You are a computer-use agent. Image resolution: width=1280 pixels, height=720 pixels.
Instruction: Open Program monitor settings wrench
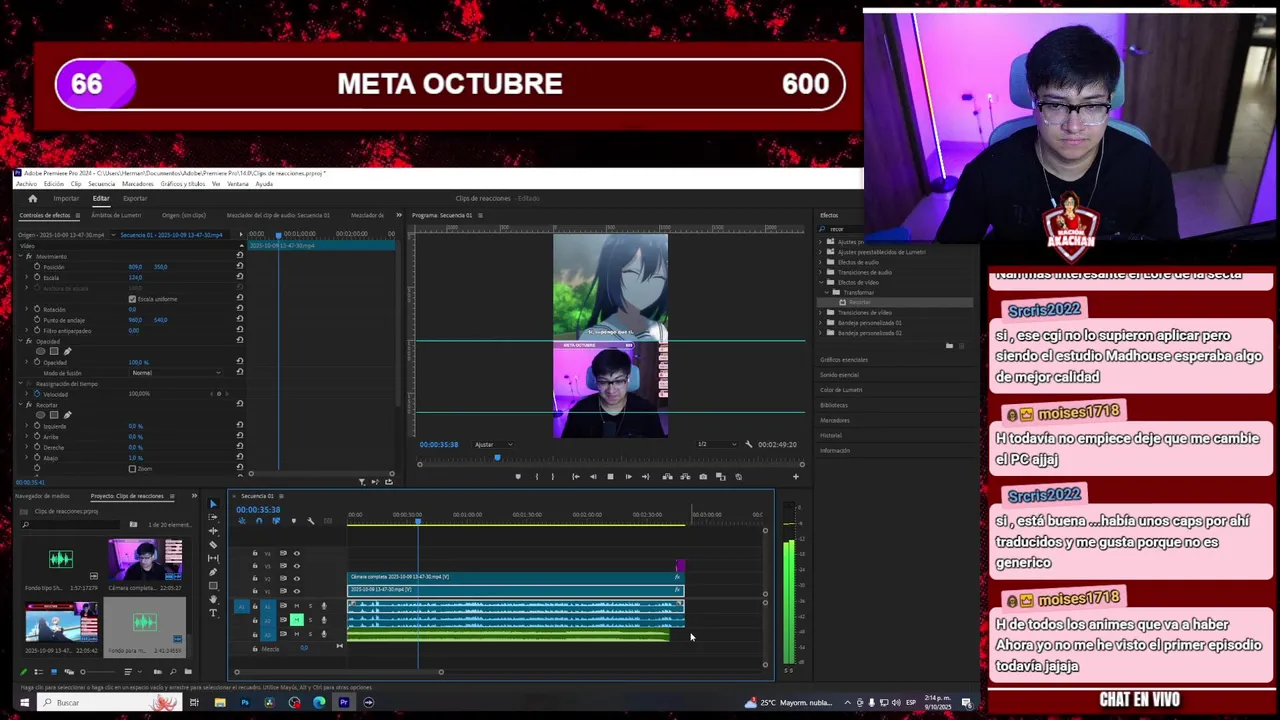tap(748, 444)
